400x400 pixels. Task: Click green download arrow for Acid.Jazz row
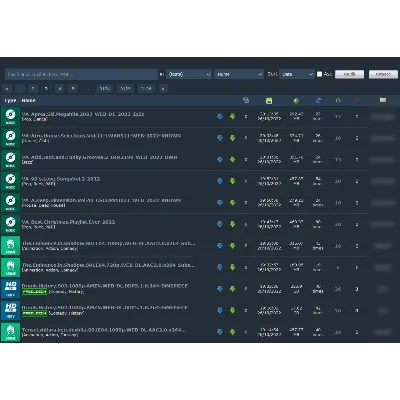point(232,159)
